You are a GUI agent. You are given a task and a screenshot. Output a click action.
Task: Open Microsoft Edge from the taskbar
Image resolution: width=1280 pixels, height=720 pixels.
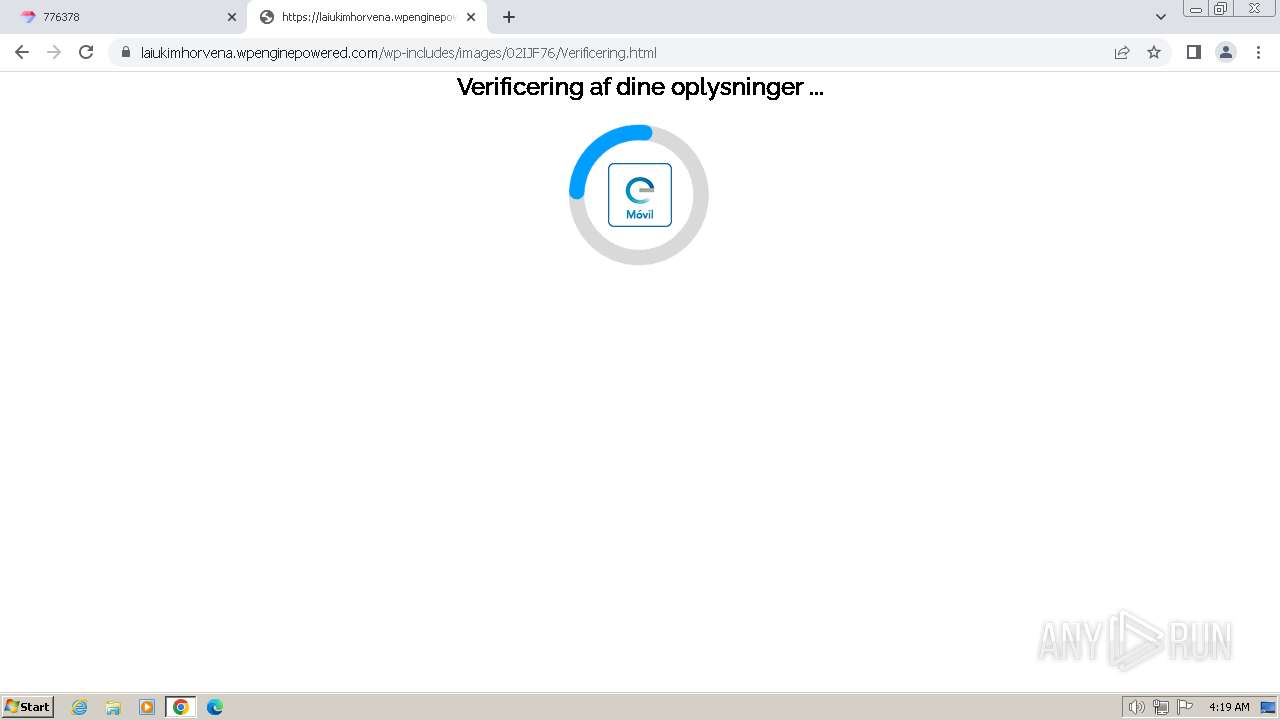tap(215, 707)
